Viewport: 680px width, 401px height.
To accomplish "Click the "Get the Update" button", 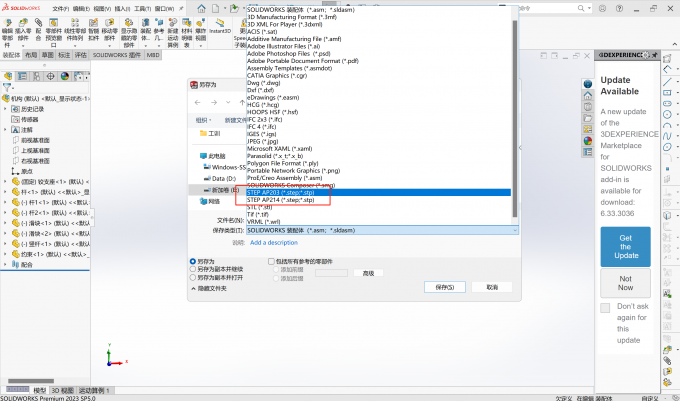I will point(625,247).
